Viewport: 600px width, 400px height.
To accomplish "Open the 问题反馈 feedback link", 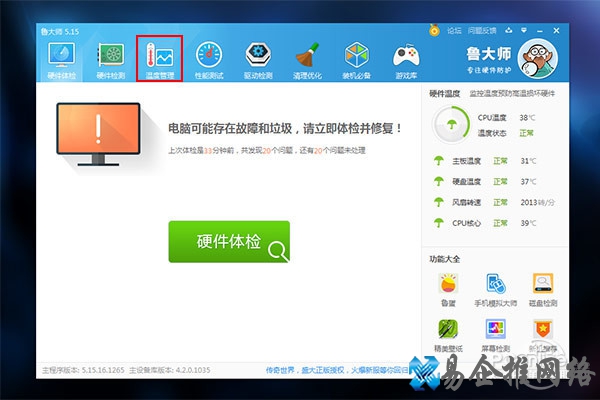I will [483, 31].
